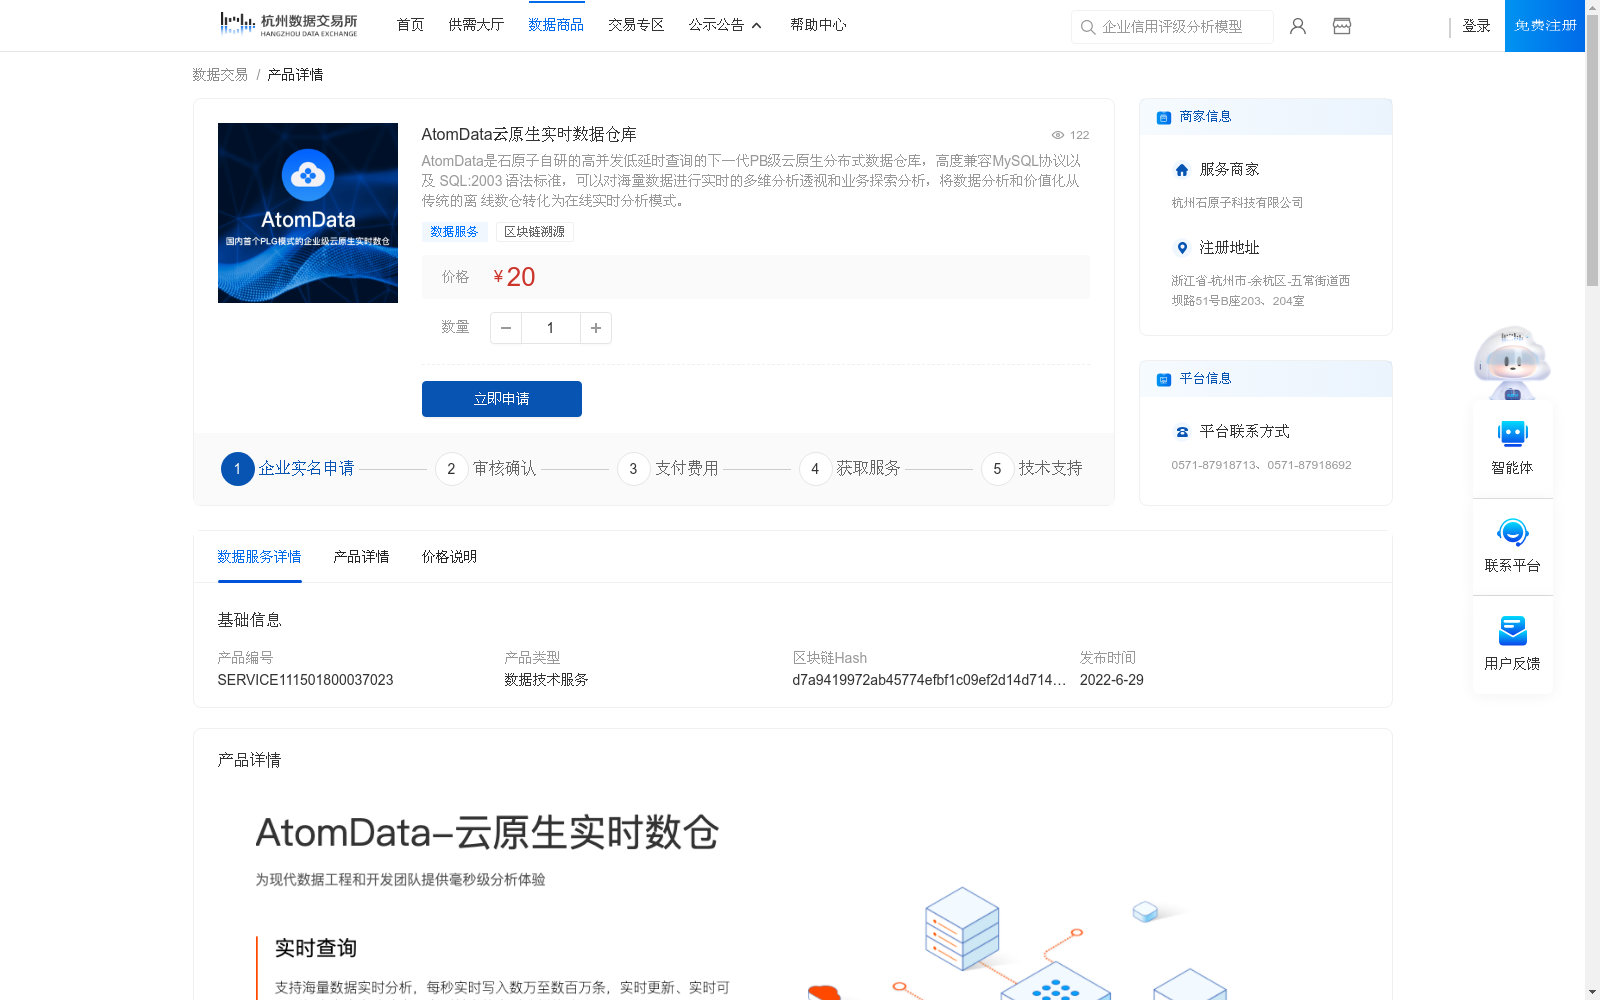Click product number SERVICE111501800037023
The width and height of the screenshot is (1600, 1000).
(x=305, y=680)
